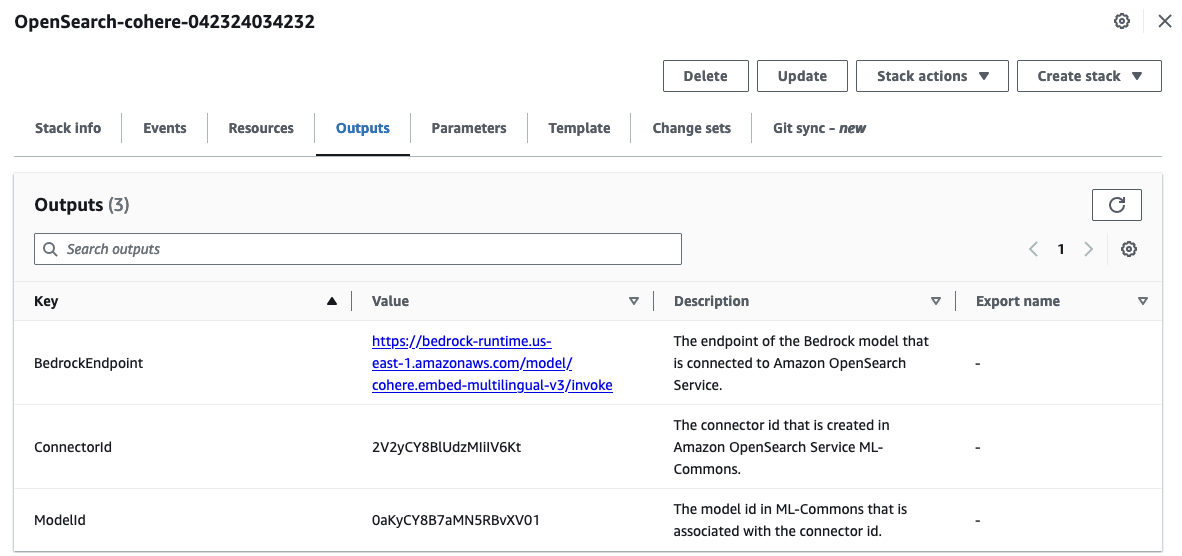Expand the Stack actions dropdown

(932, 76)
